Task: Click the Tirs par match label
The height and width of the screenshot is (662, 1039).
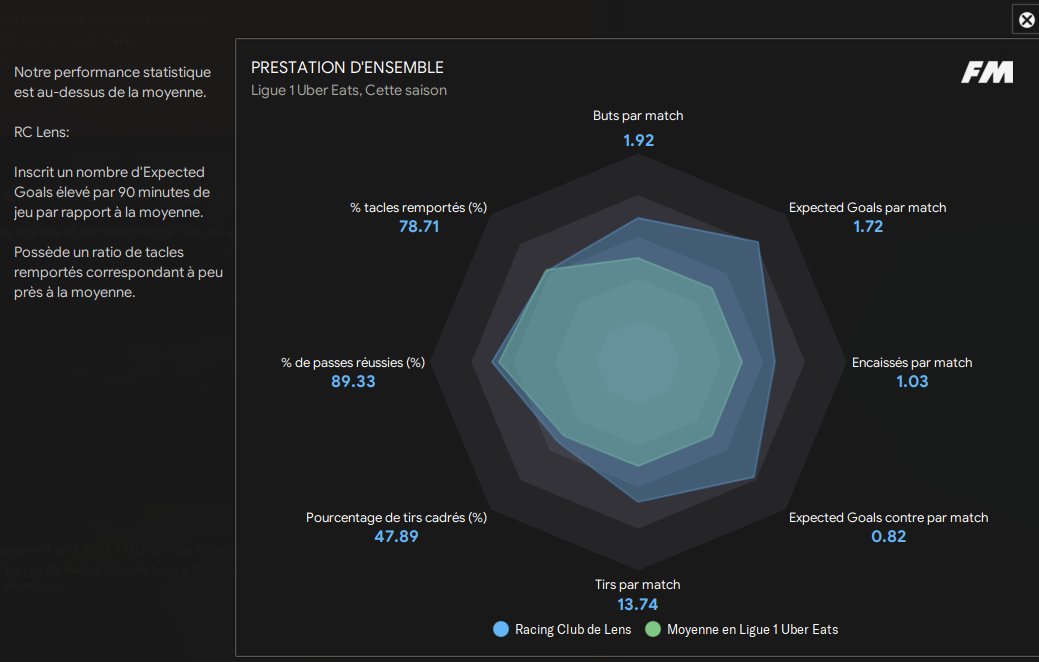Action: click(637, 584)
